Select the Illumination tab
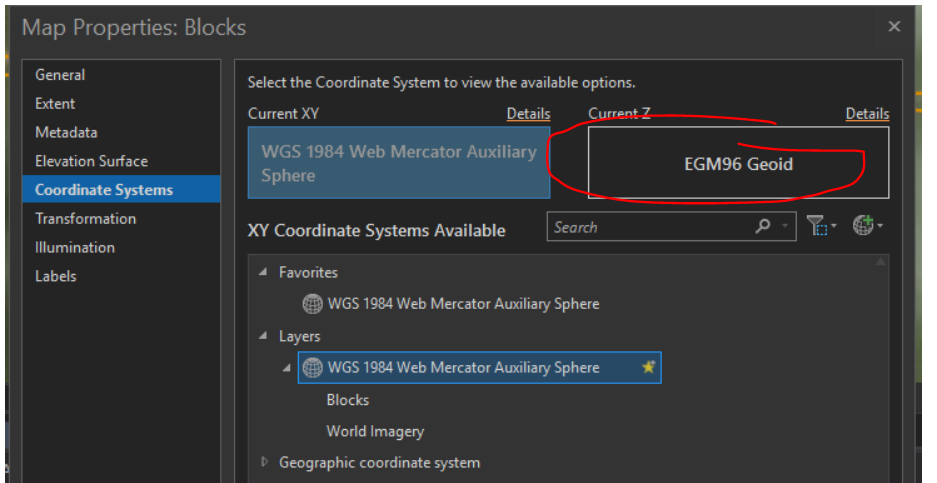 (x=75, y=247)
